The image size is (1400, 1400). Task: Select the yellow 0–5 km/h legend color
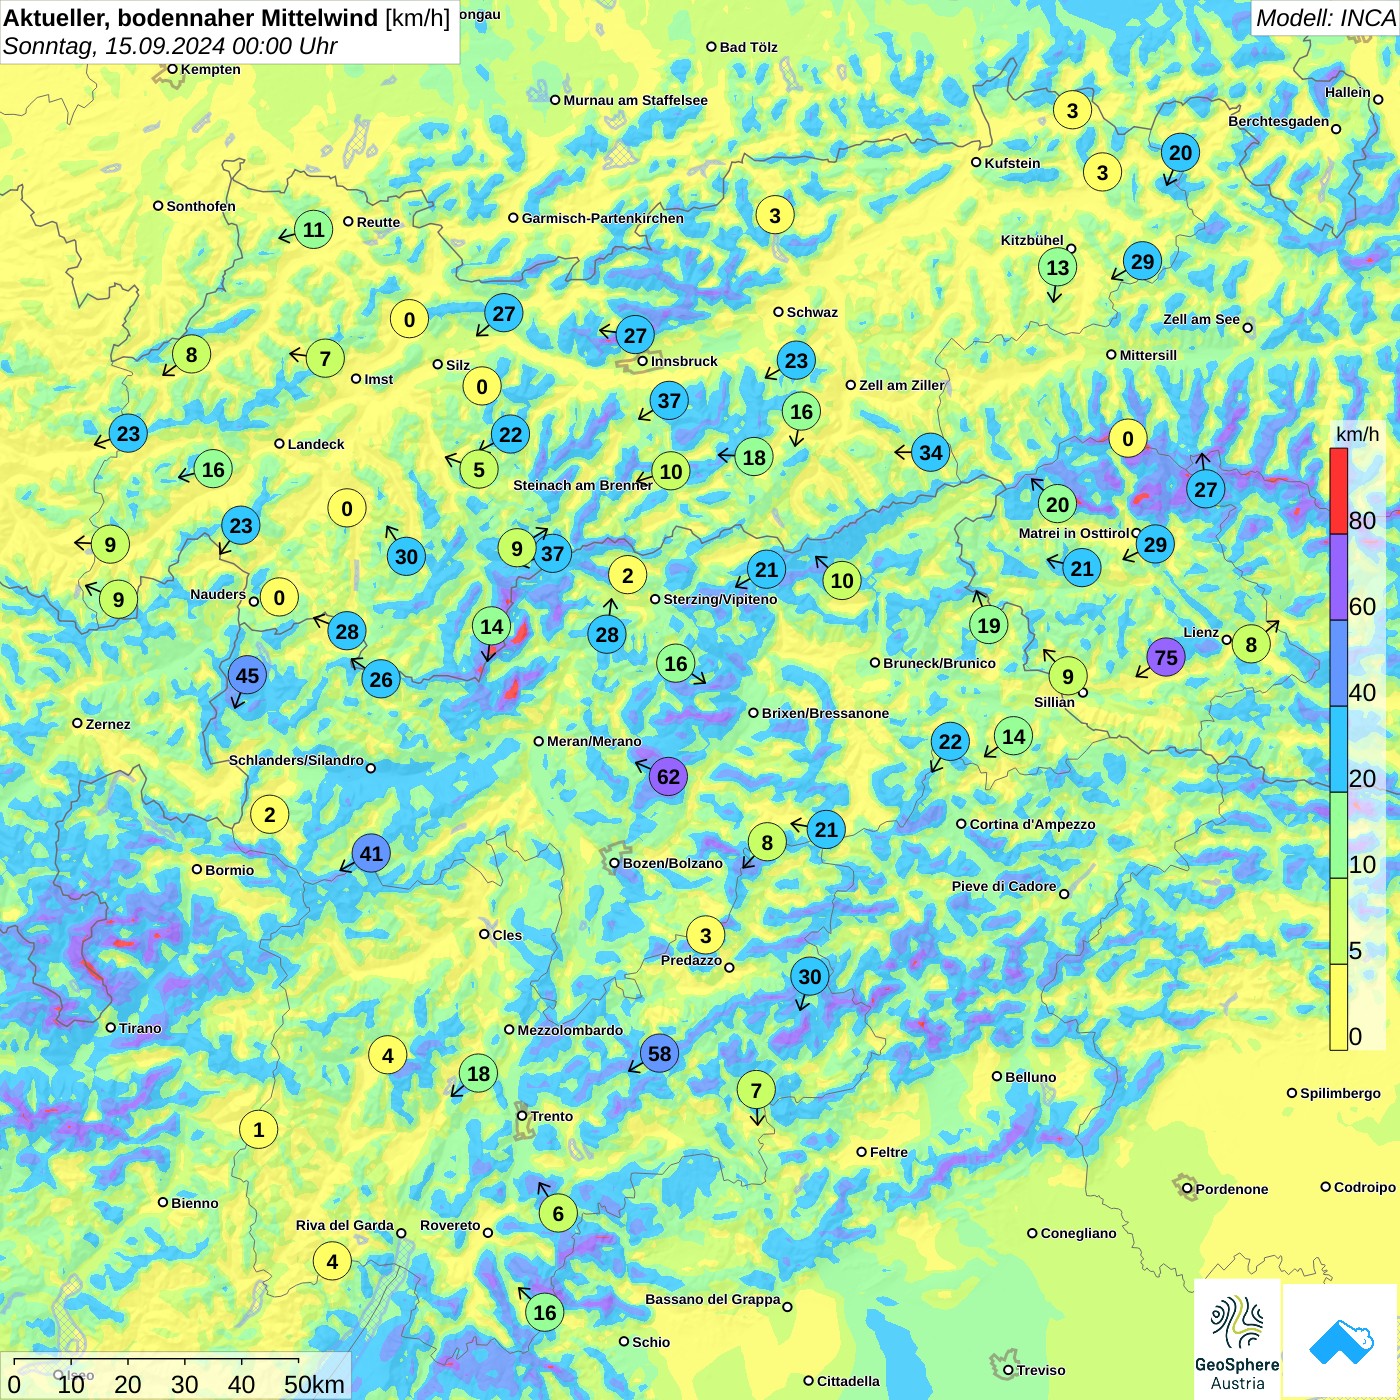click(1338, 1008)
